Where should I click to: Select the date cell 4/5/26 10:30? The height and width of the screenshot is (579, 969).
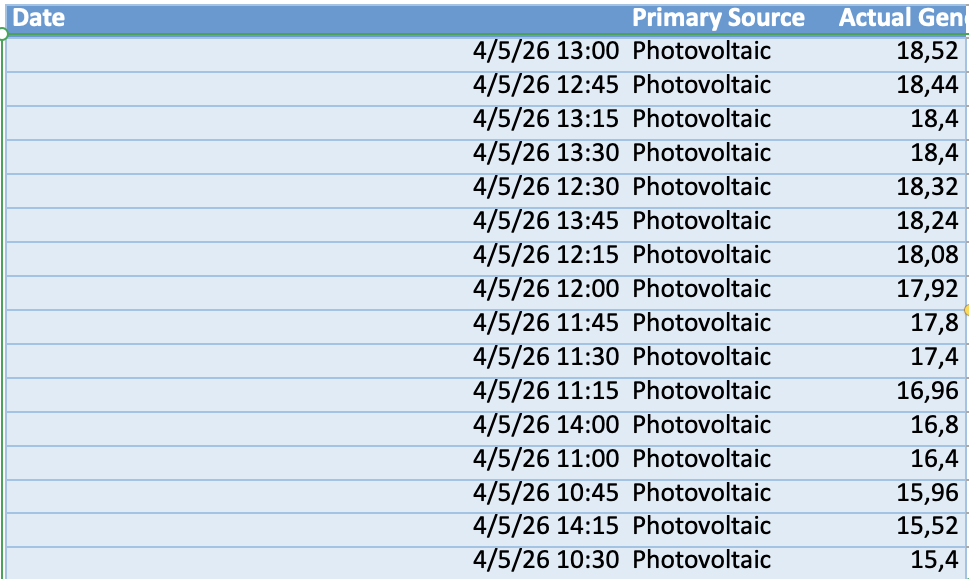tap(546, 560)
